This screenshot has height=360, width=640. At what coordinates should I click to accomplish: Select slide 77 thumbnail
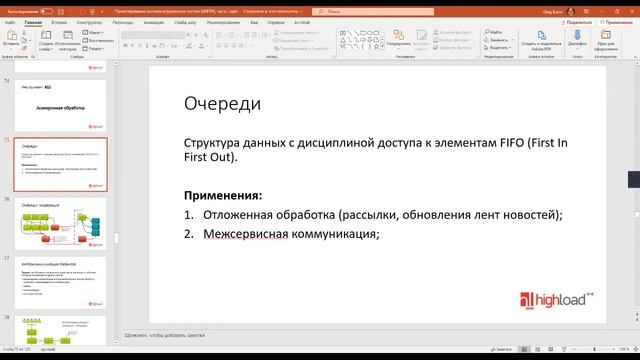tap(60, 283)
